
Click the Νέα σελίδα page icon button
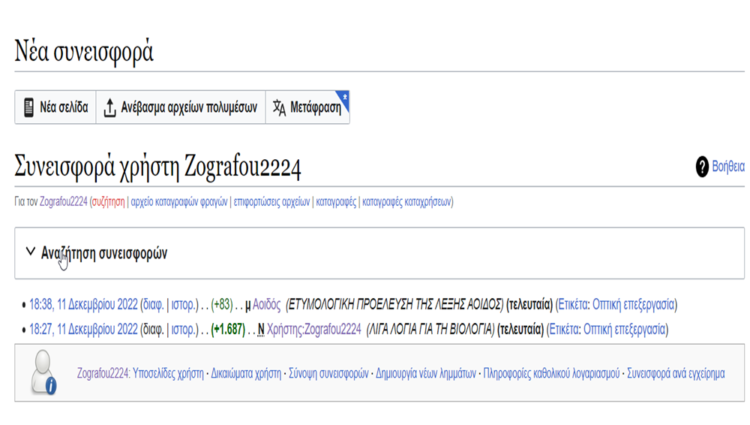tap(29, 108)
